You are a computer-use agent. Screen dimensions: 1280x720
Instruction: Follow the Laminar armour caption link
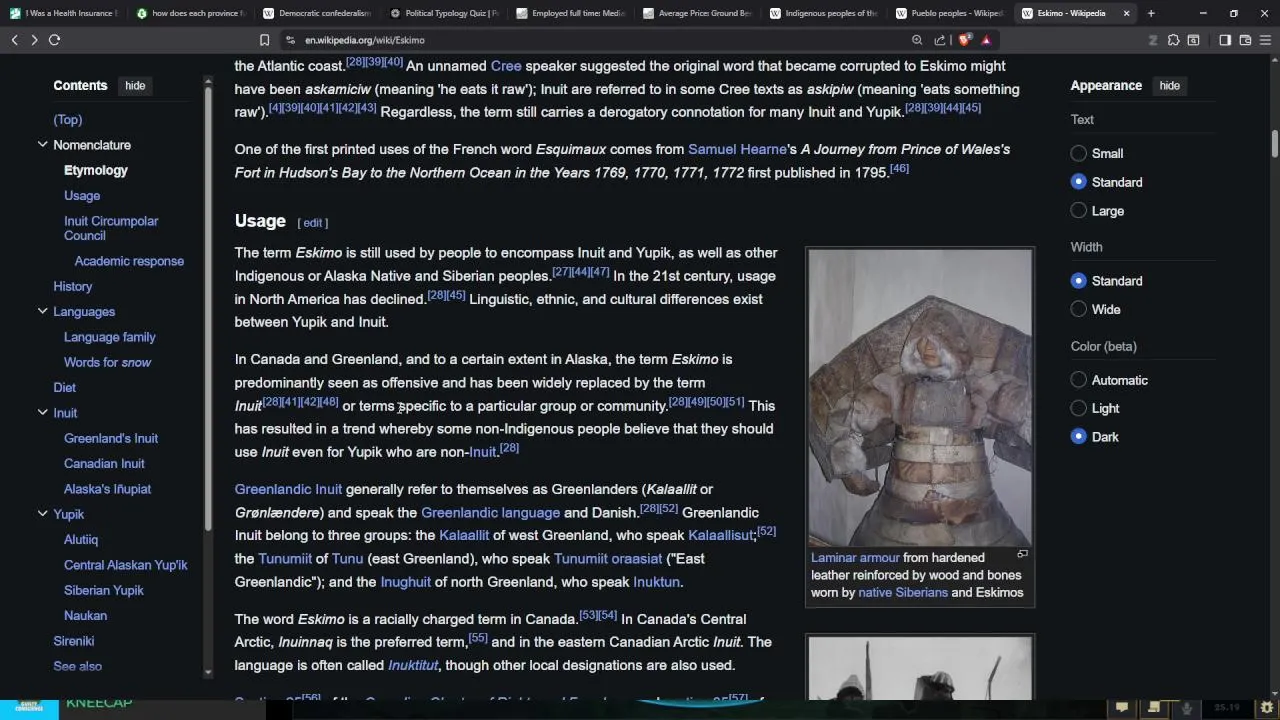tap(855, 558)
